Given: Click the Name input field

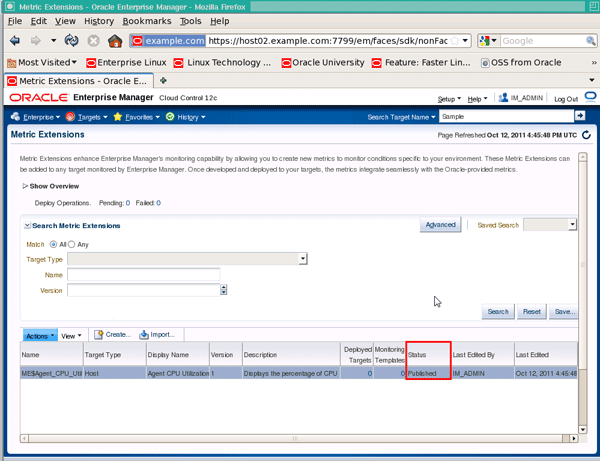Looking at the screenshot, I should click(x=143, y=274).
